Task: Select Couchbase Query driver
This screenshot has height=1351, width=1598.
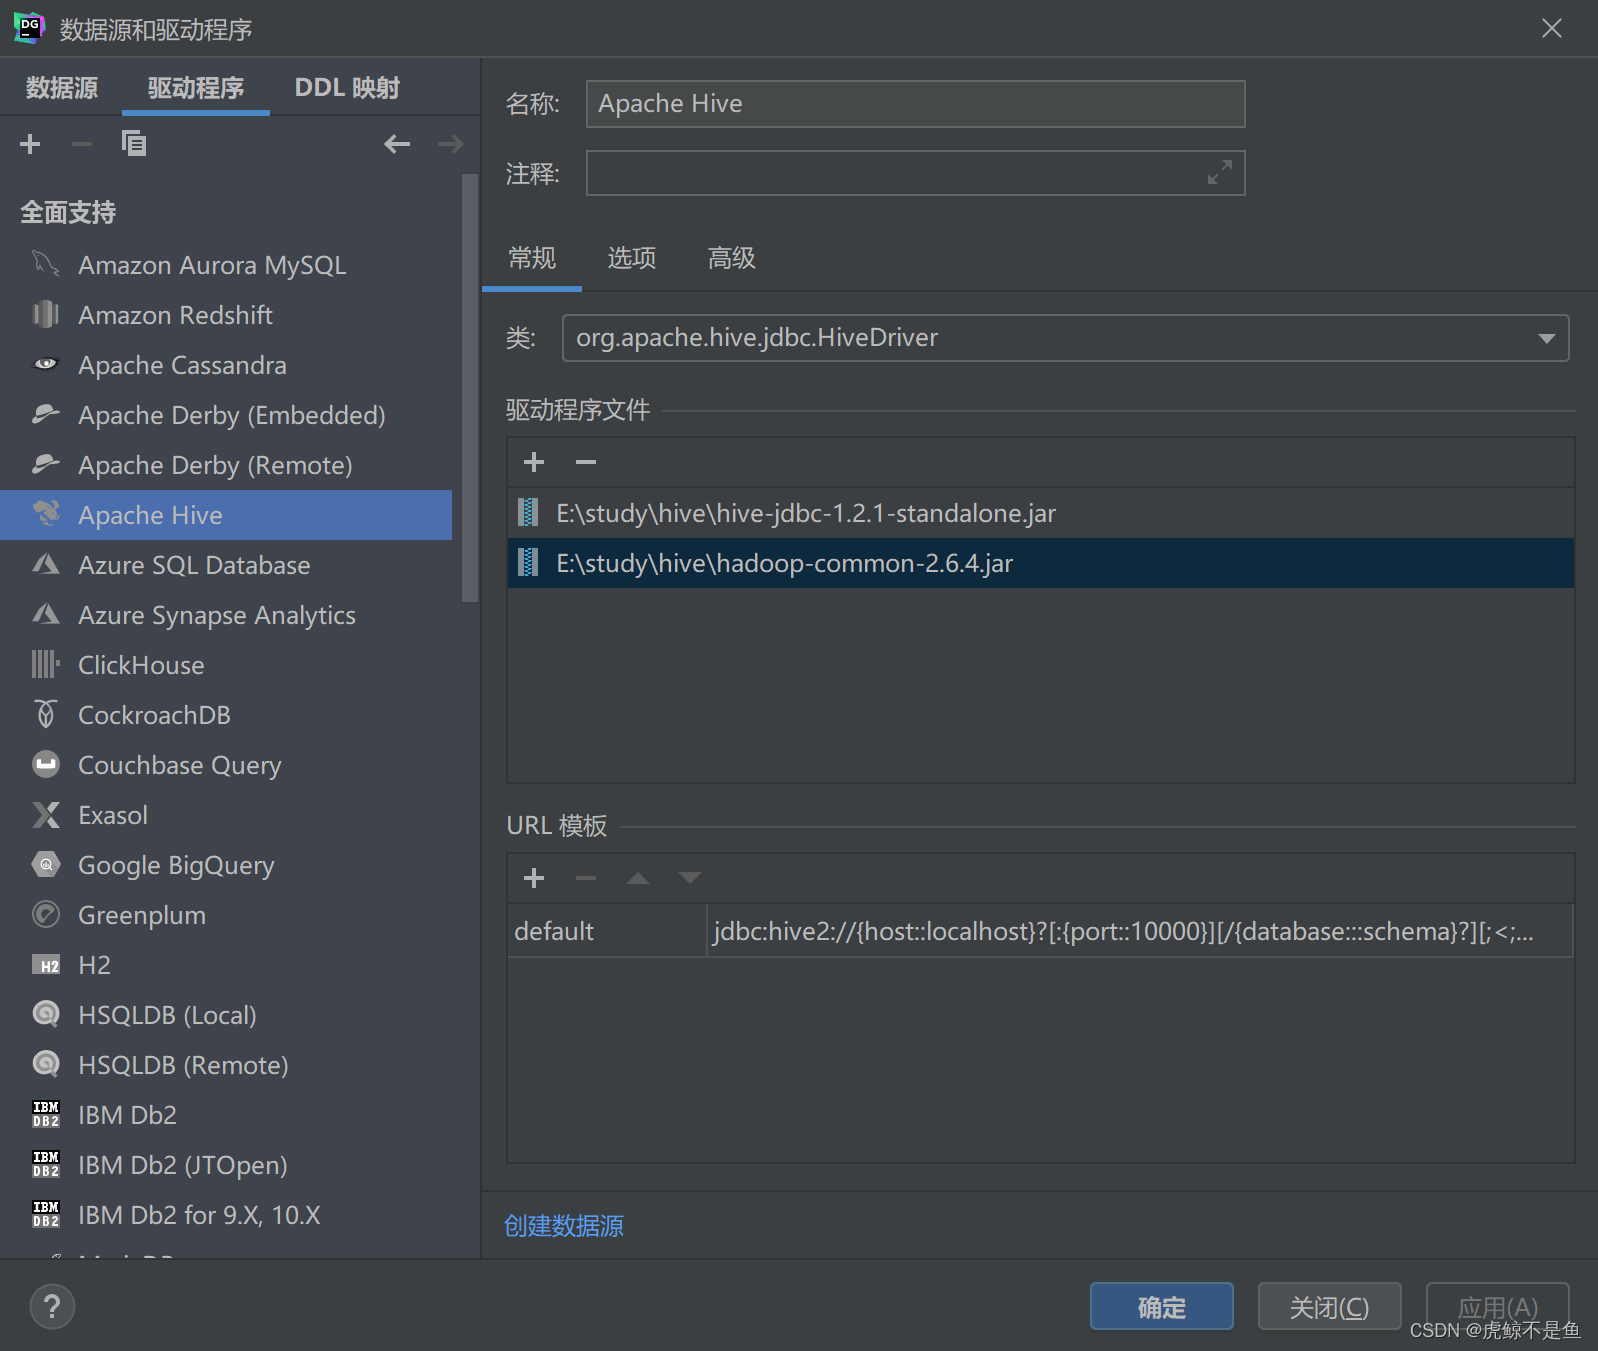Action: pyautogui.click(x=226, y=765)
